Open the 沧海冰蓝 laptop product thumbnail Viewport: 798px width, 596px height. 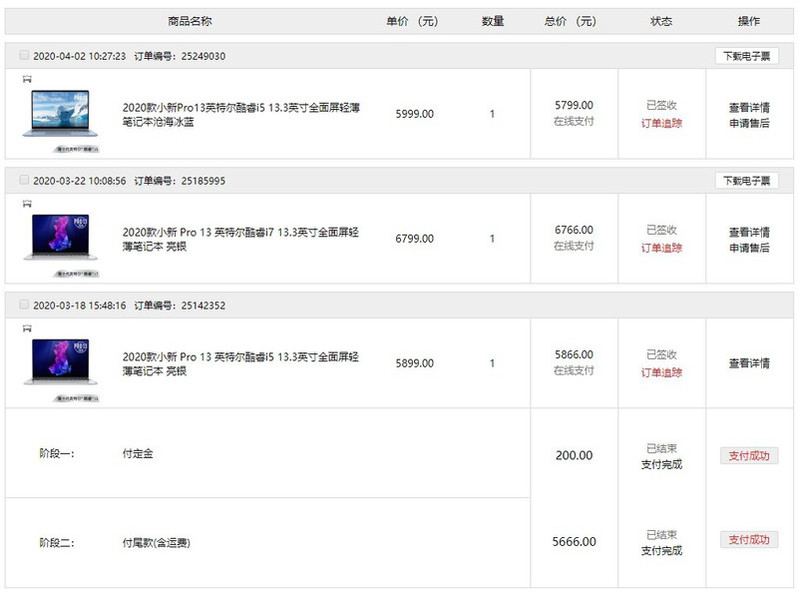[x=61, y=114]
